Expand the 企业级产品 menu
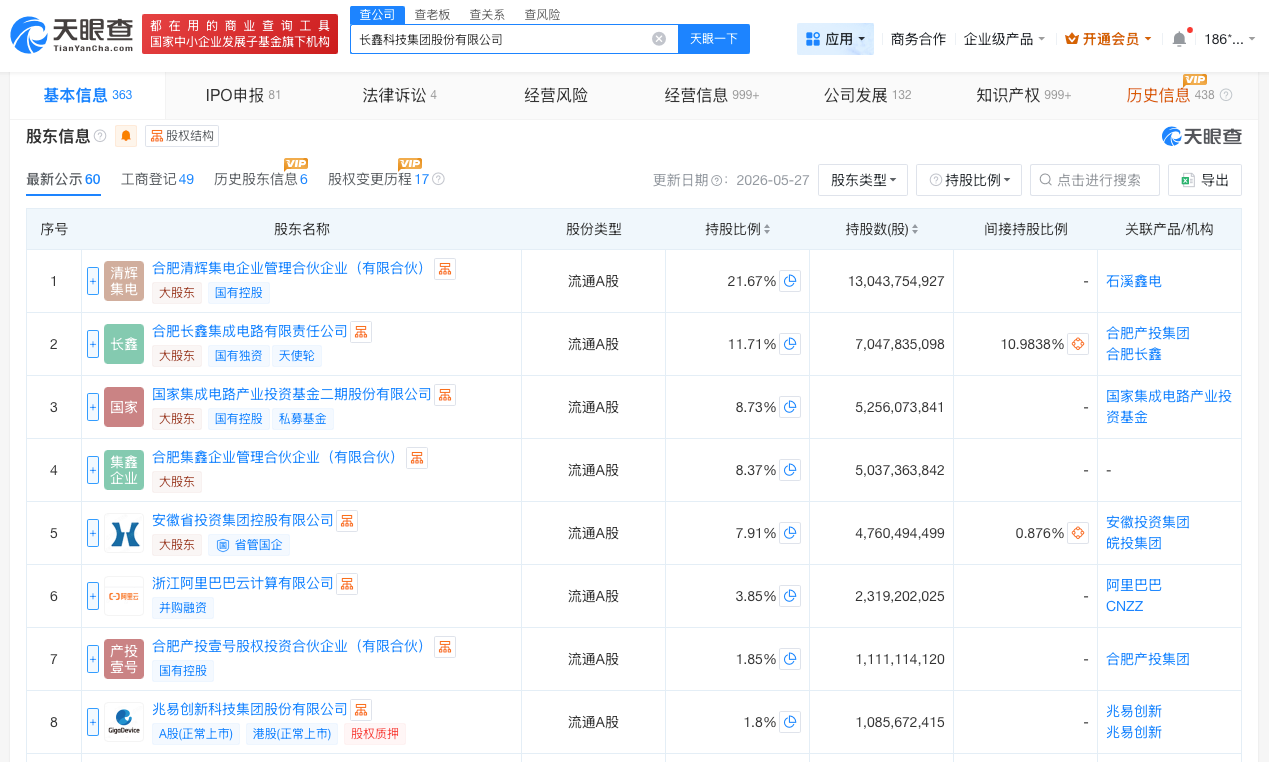The width and height of the screenshot is (1269, 762). [1004, 39]
